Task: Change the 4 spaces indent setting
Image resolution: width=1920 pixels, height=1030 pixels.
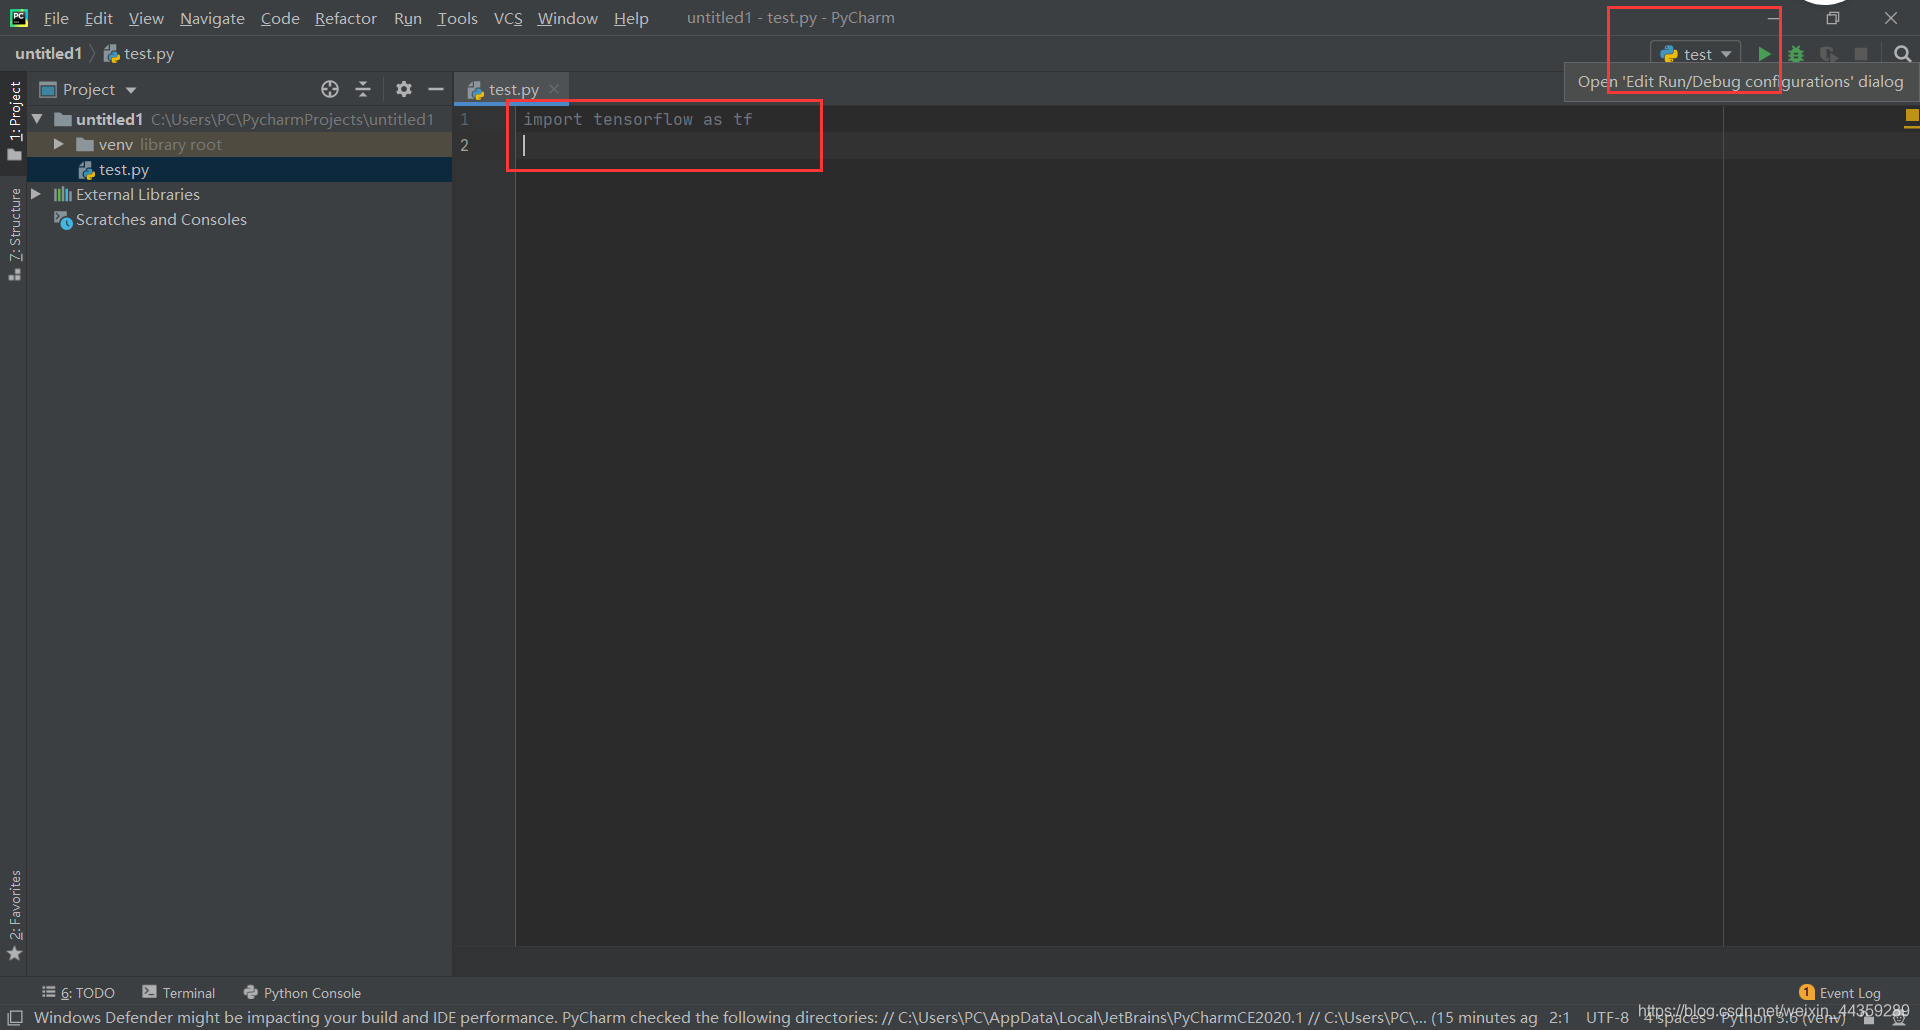Action: (1675, 1018)
